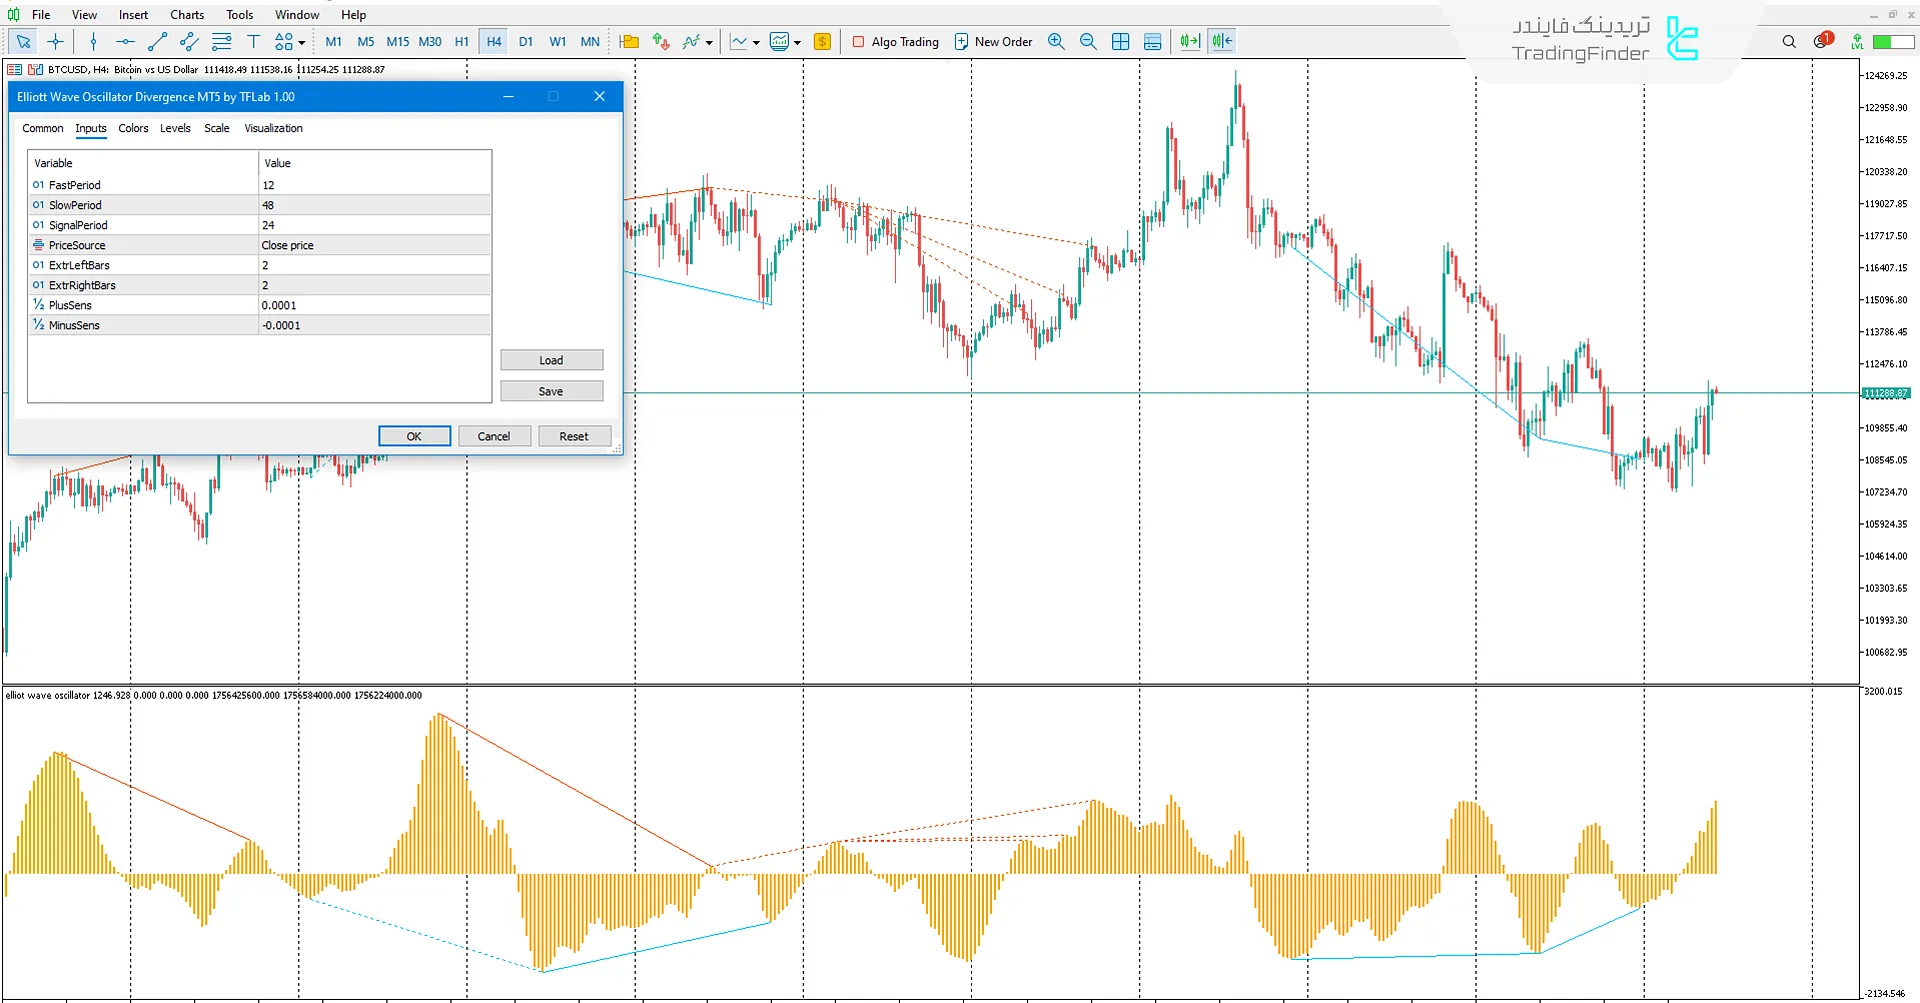This screenshot has width=1920, height=1003.
Task: Click the Load settings button
Action: pos(551,359)
